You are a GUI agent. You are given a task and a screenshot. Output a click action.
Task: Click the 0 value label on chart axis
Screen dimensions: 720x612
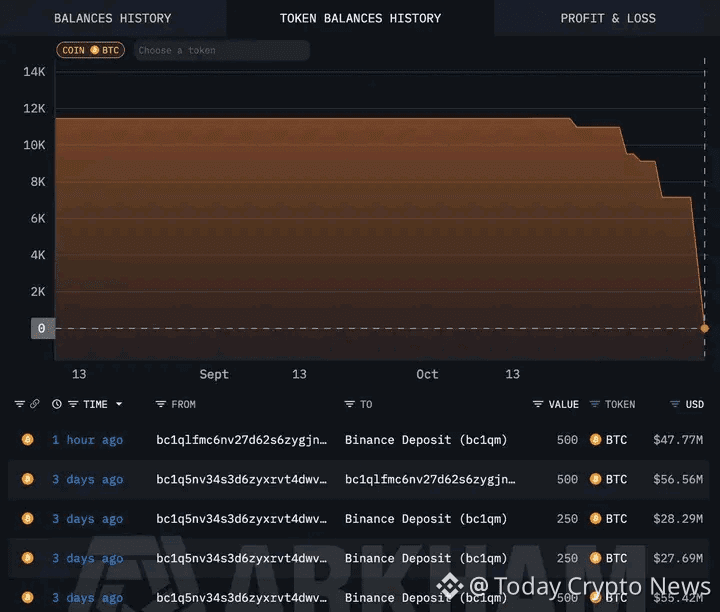coord(43,328)
